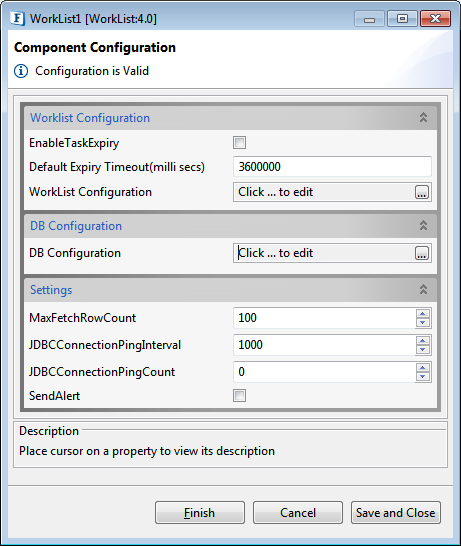This screenshot has width=461, height=546.
Task: Click the Fiorano app icon in title bar
Action: click(x=17, y=18)
